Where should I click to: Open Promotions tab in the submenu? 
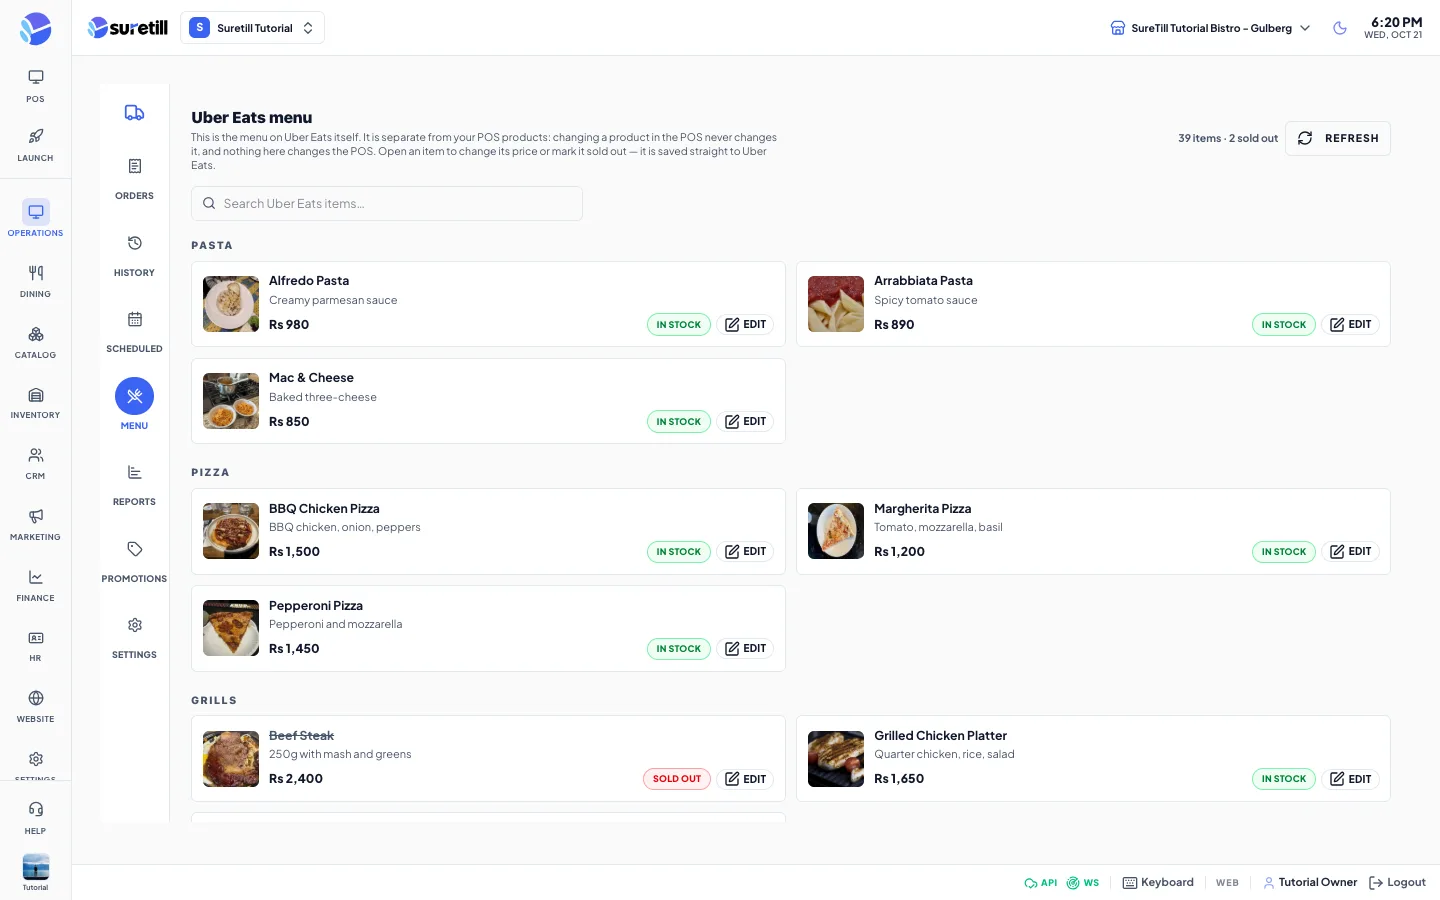coord(134,562)
